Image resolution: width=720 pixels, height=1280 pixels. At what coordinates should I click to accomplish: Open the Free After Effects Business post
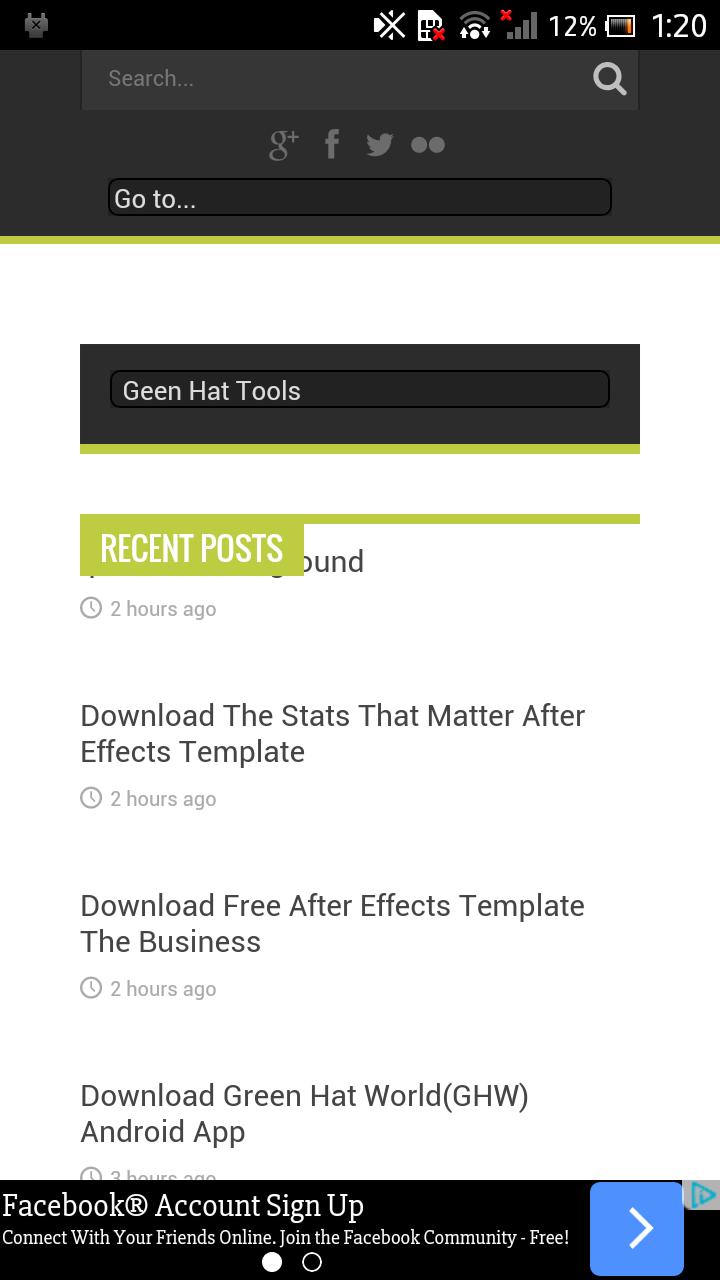[332, 923]
